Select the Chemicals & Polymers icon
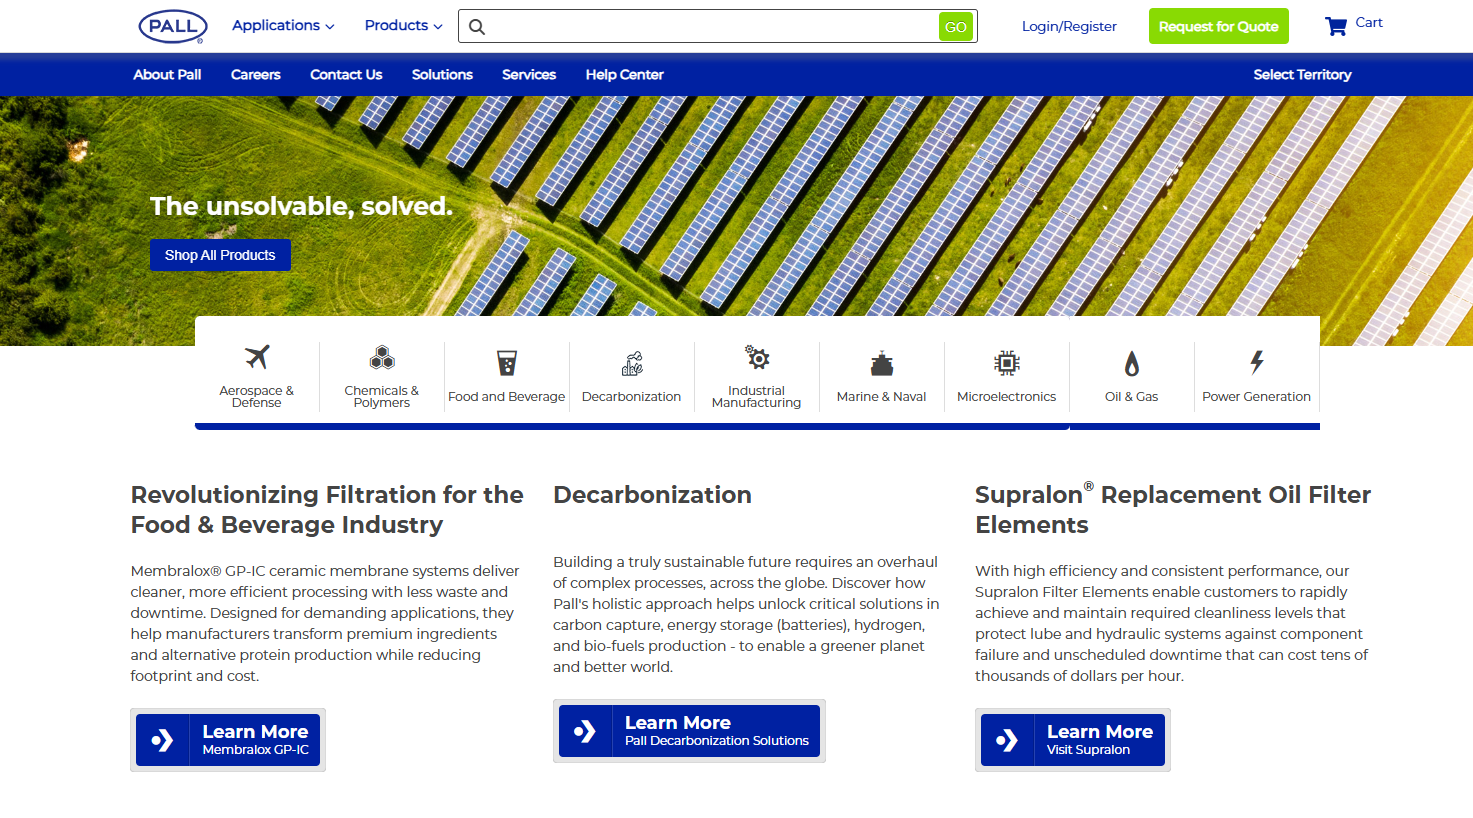This screenshot has width=1473, height=818. click(x=382, y=357)
